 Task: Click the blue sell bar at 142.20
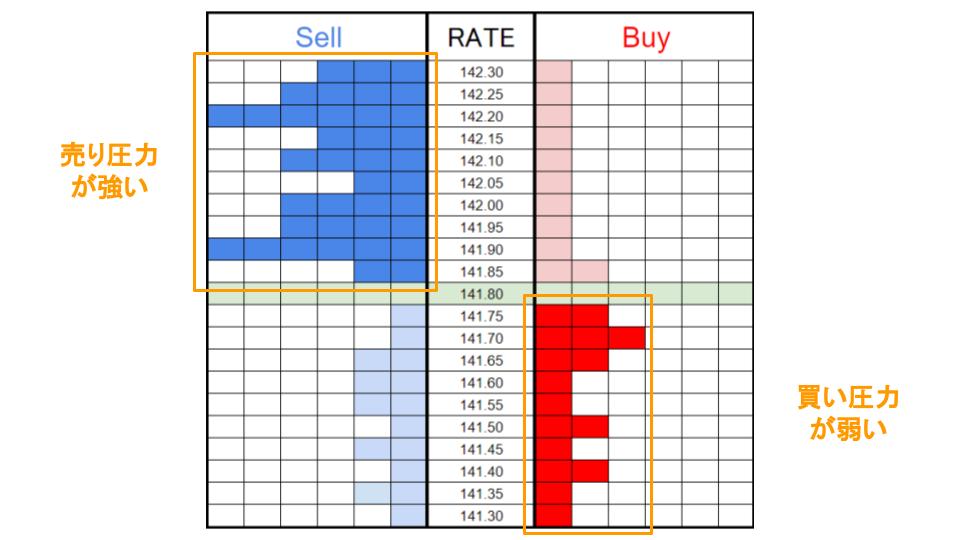(x=318, y=116)
